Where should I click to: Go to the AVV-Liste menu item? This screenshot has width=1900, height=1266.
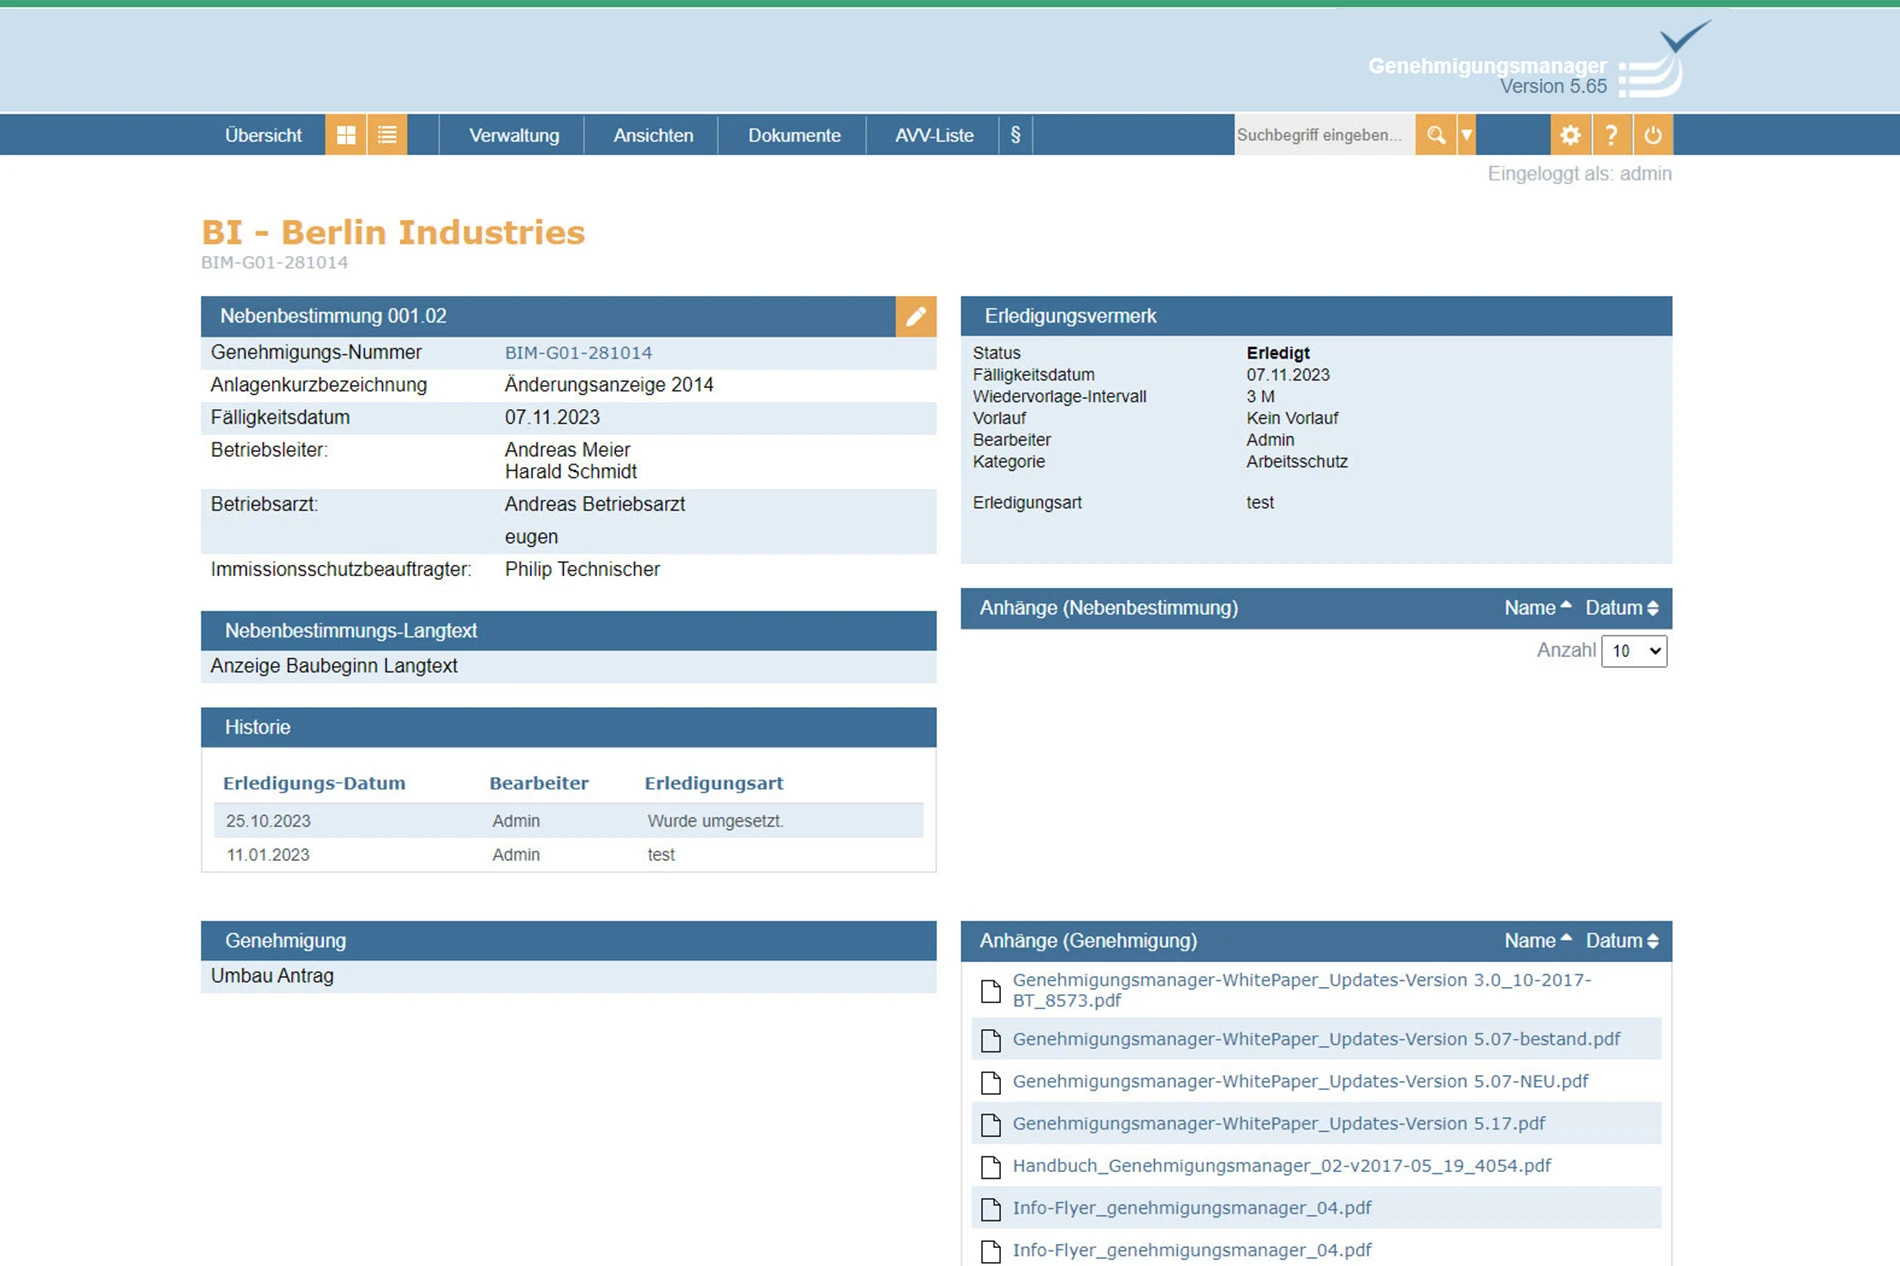934,135
